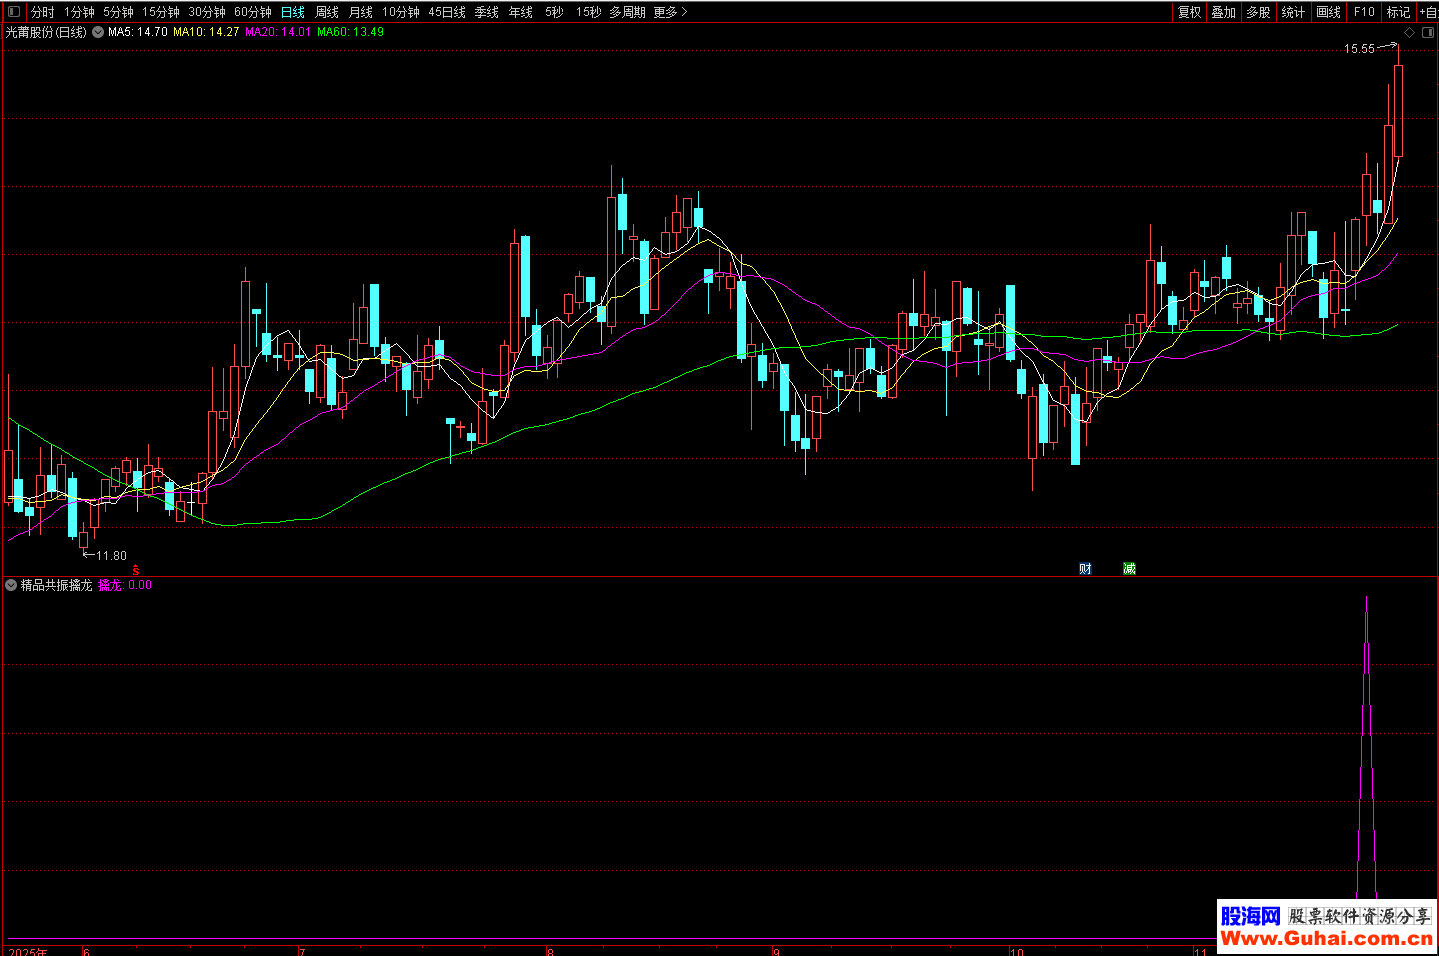Toggle the right sidebar panel icon
The height and width of the screenshot is (956, 1439).
(x=1428, y=32)
